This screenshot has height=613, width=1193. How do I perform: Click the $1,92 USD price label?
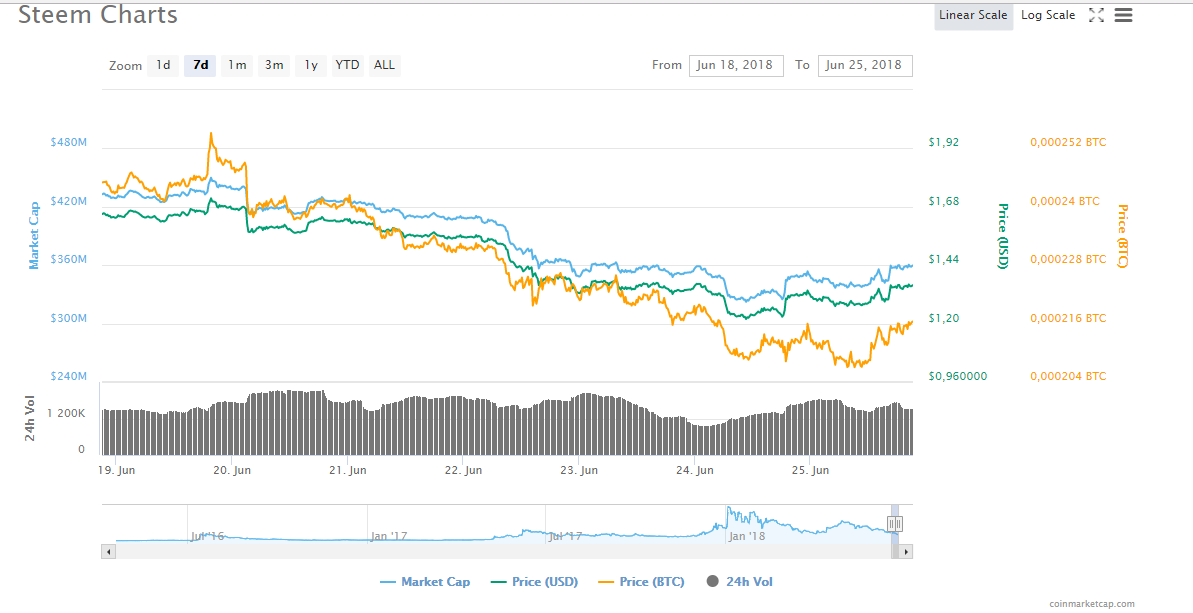click(x=944, y=142)
